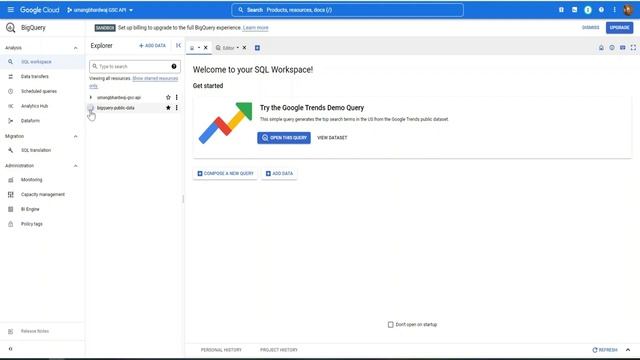Close the welcome home tab
This screenshot has height=360, width=640.
(x=206, y=48)
